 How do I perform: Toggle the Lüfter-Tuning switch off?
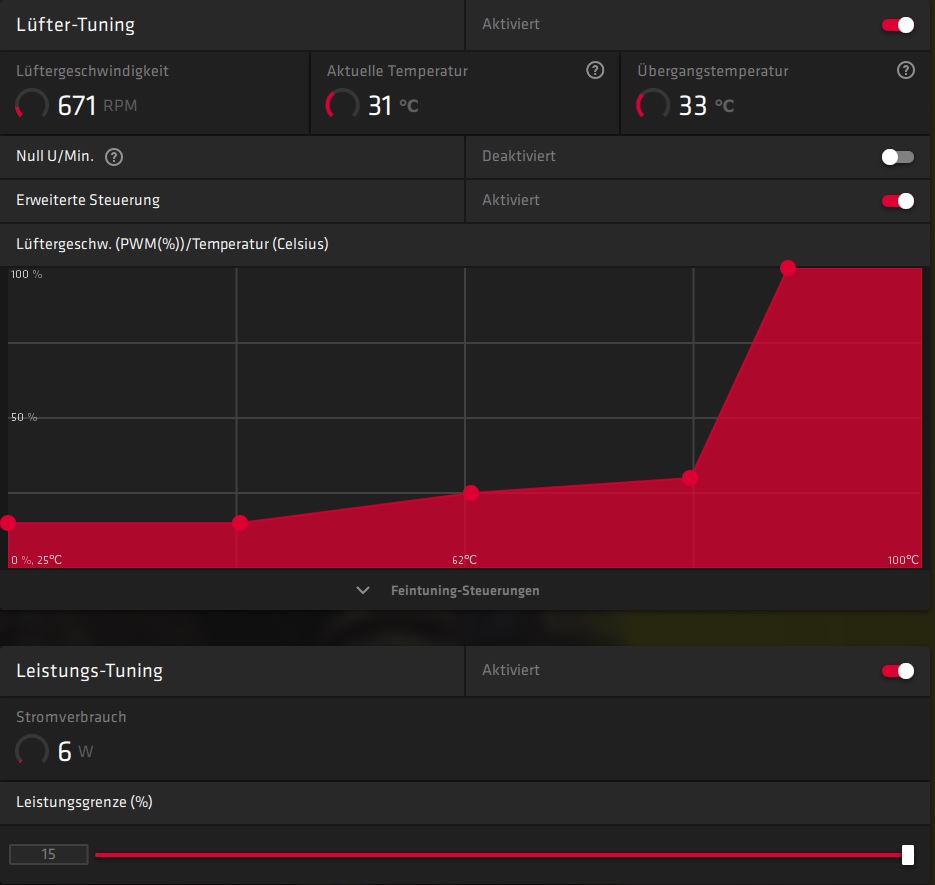click(897, 25)
